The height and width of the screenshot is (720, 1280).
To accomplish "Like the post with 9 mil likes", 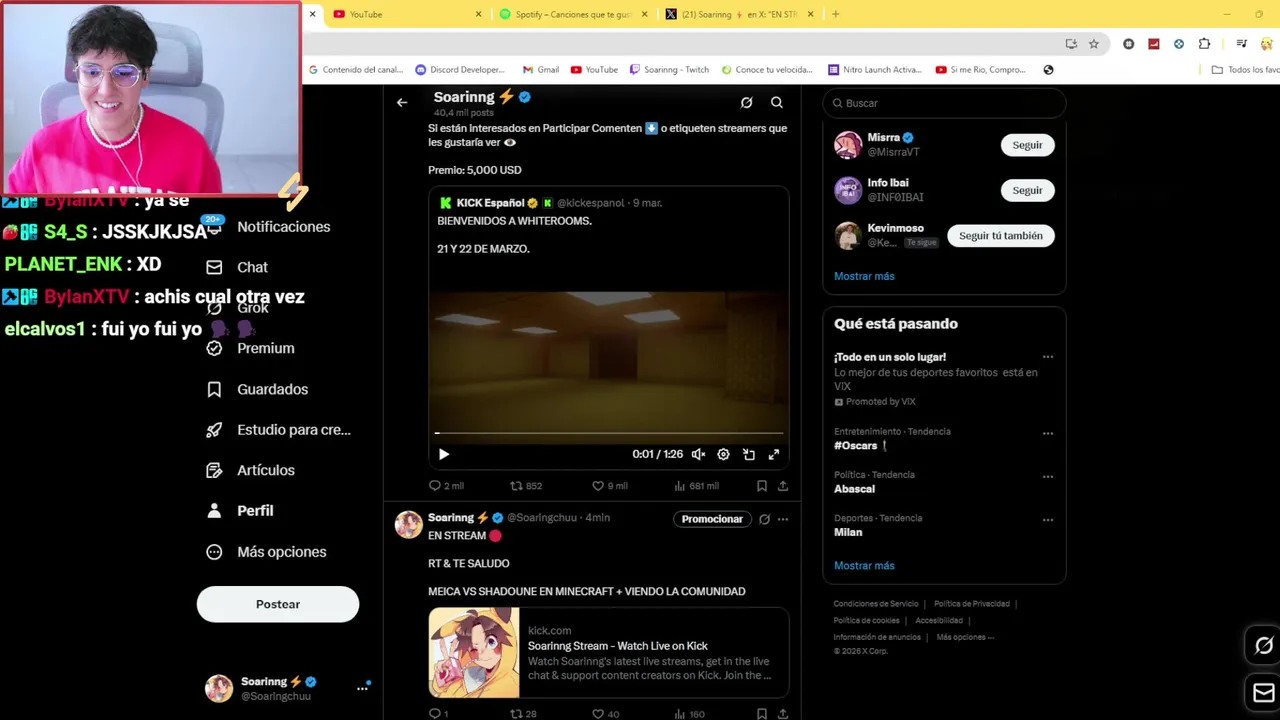I will 610,486.
